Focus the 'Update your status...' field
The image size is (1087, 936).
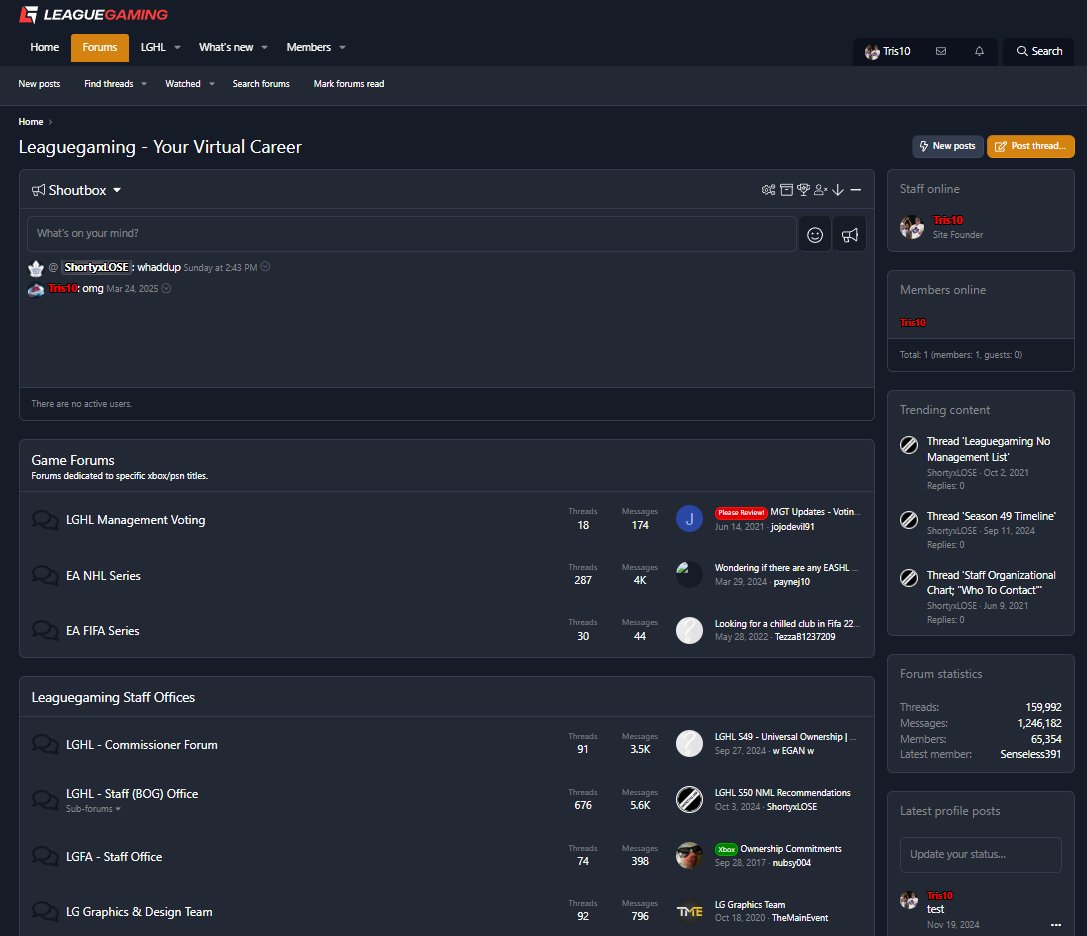click(x=980, y=855)
